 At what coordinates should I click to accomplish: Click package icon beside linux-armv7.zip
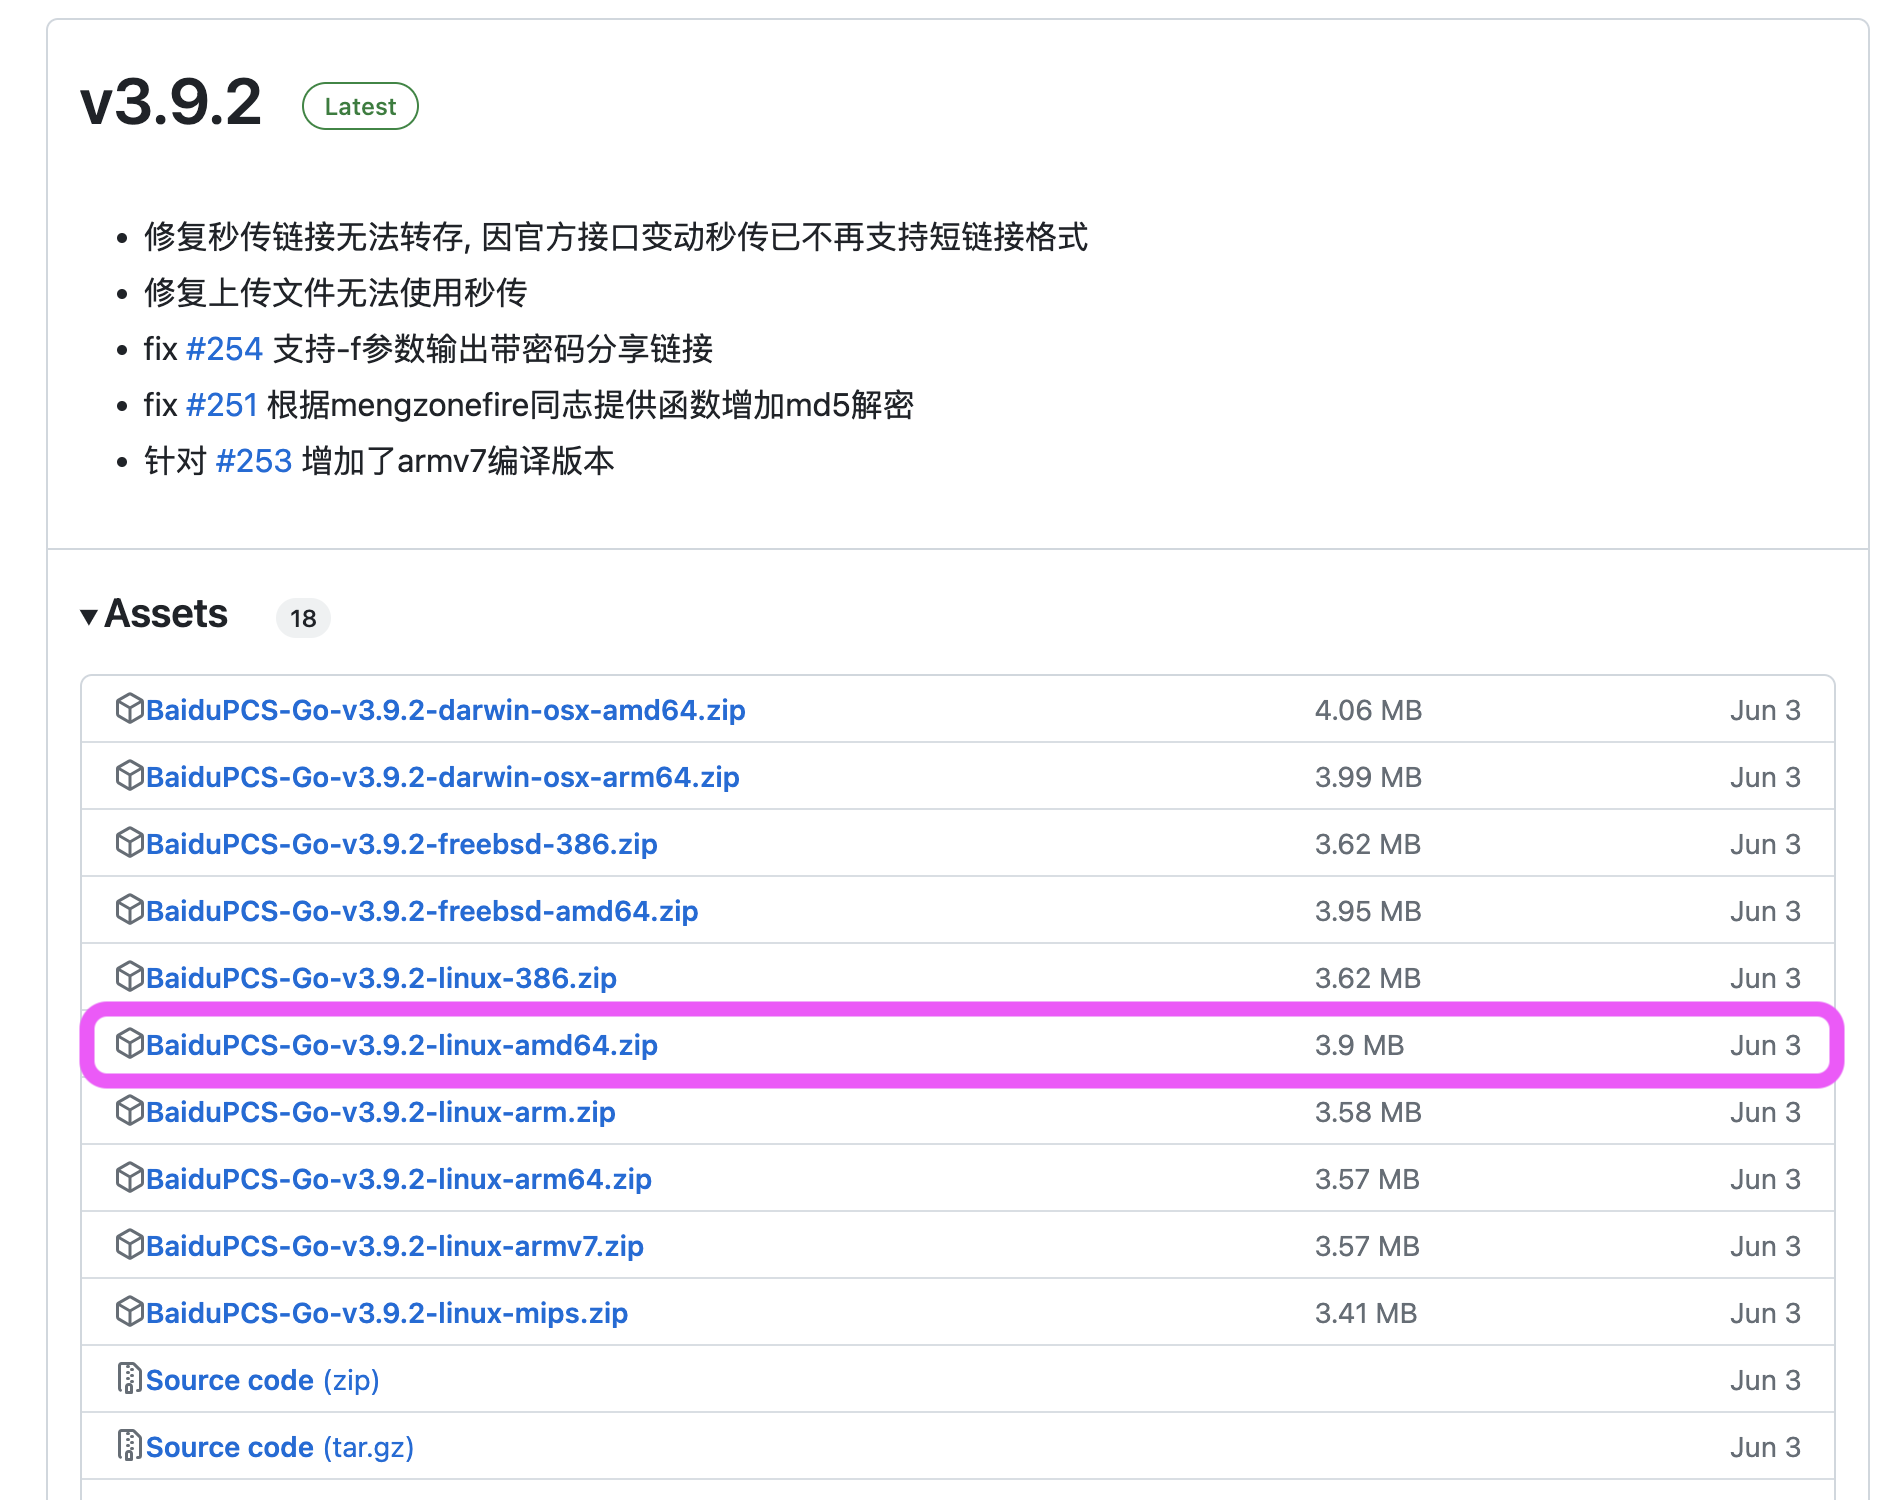(x=130, y=1244)
